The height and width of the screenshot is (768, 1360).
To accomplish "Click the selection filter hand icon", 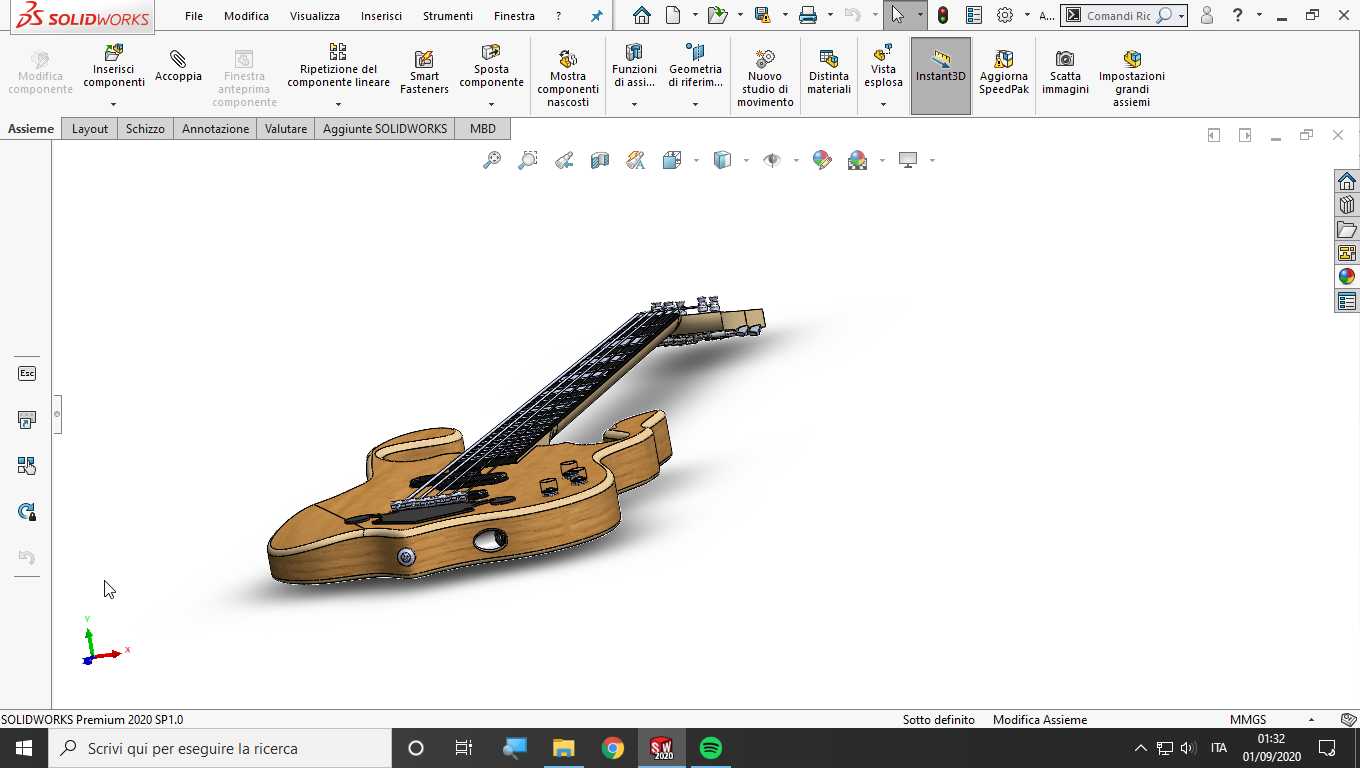I will (27, 465).
